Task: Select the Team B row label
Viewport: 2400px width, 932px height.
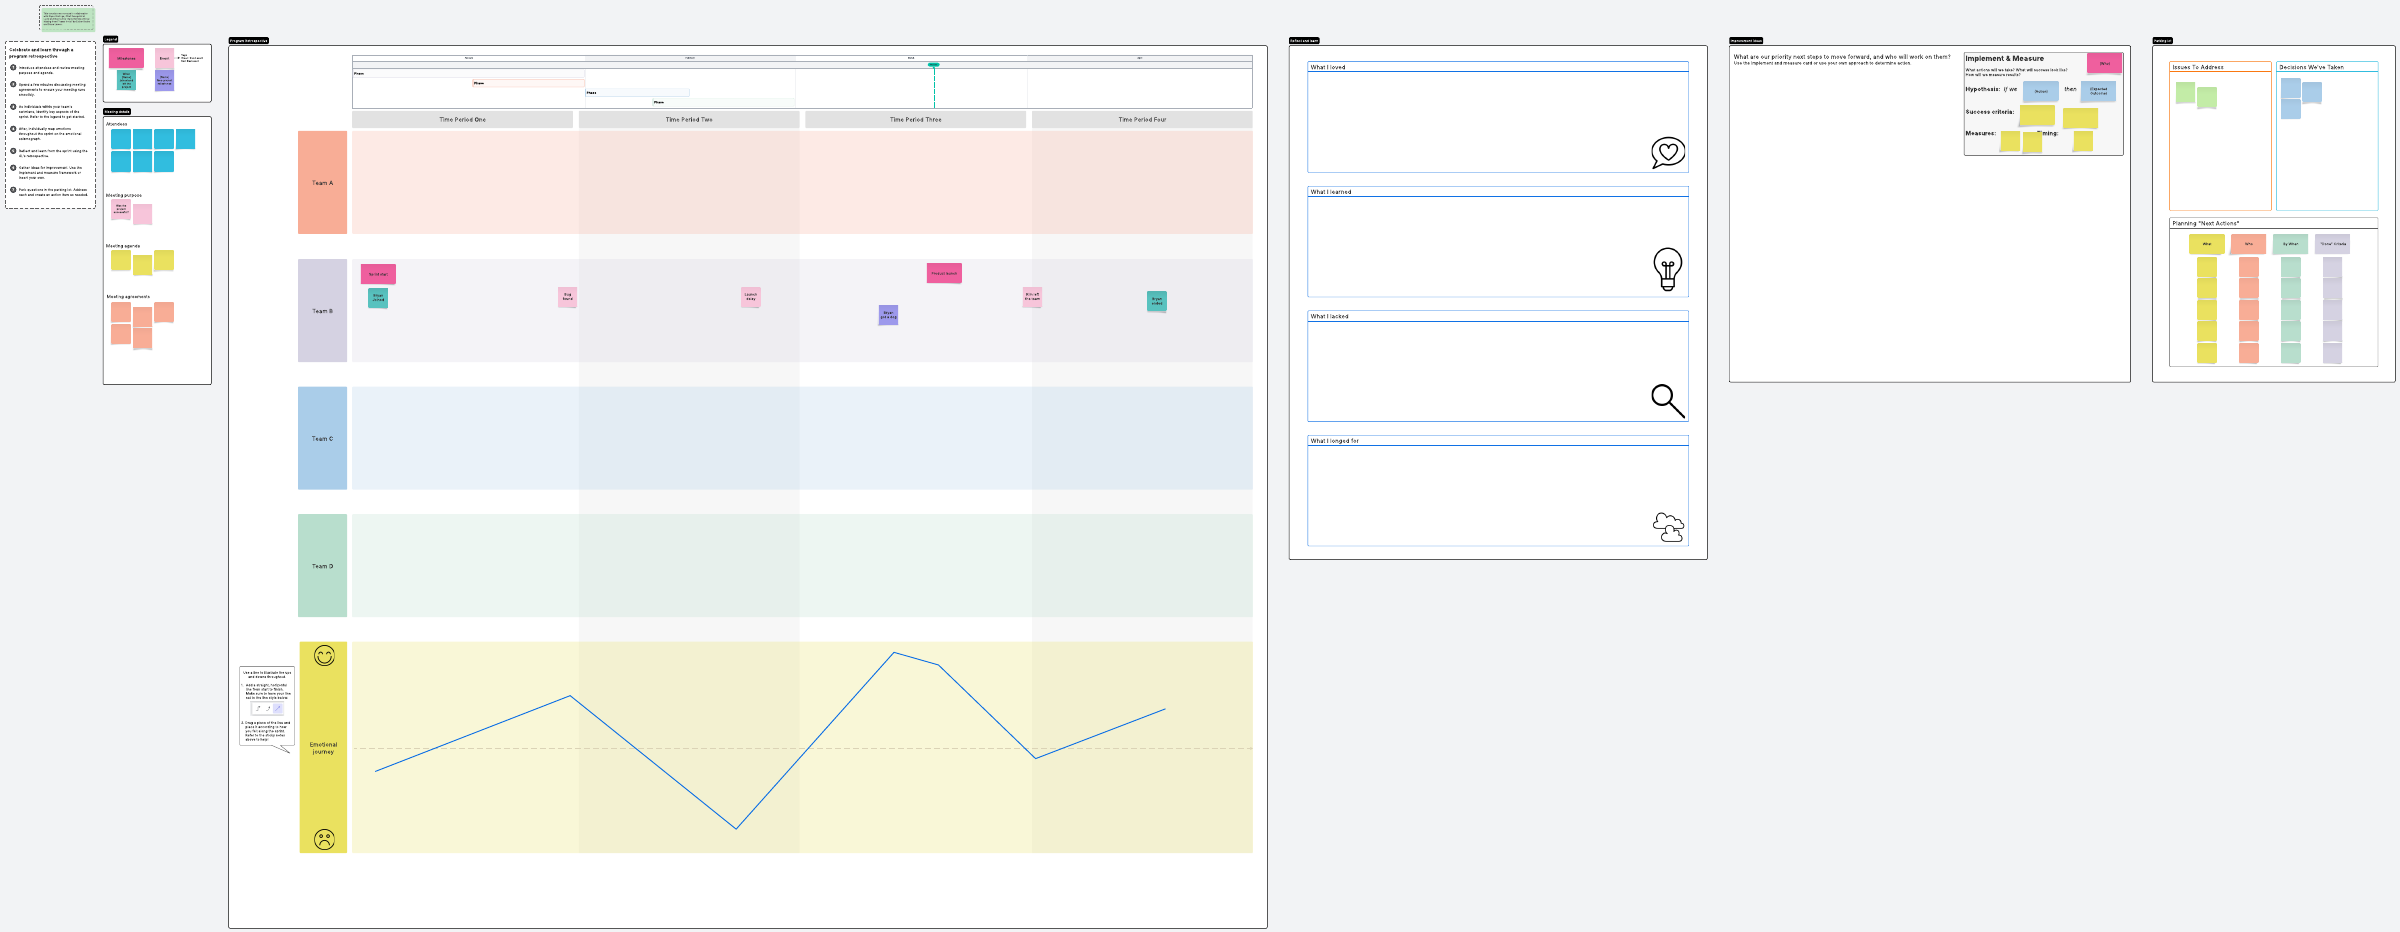Action: coord(322,311)
